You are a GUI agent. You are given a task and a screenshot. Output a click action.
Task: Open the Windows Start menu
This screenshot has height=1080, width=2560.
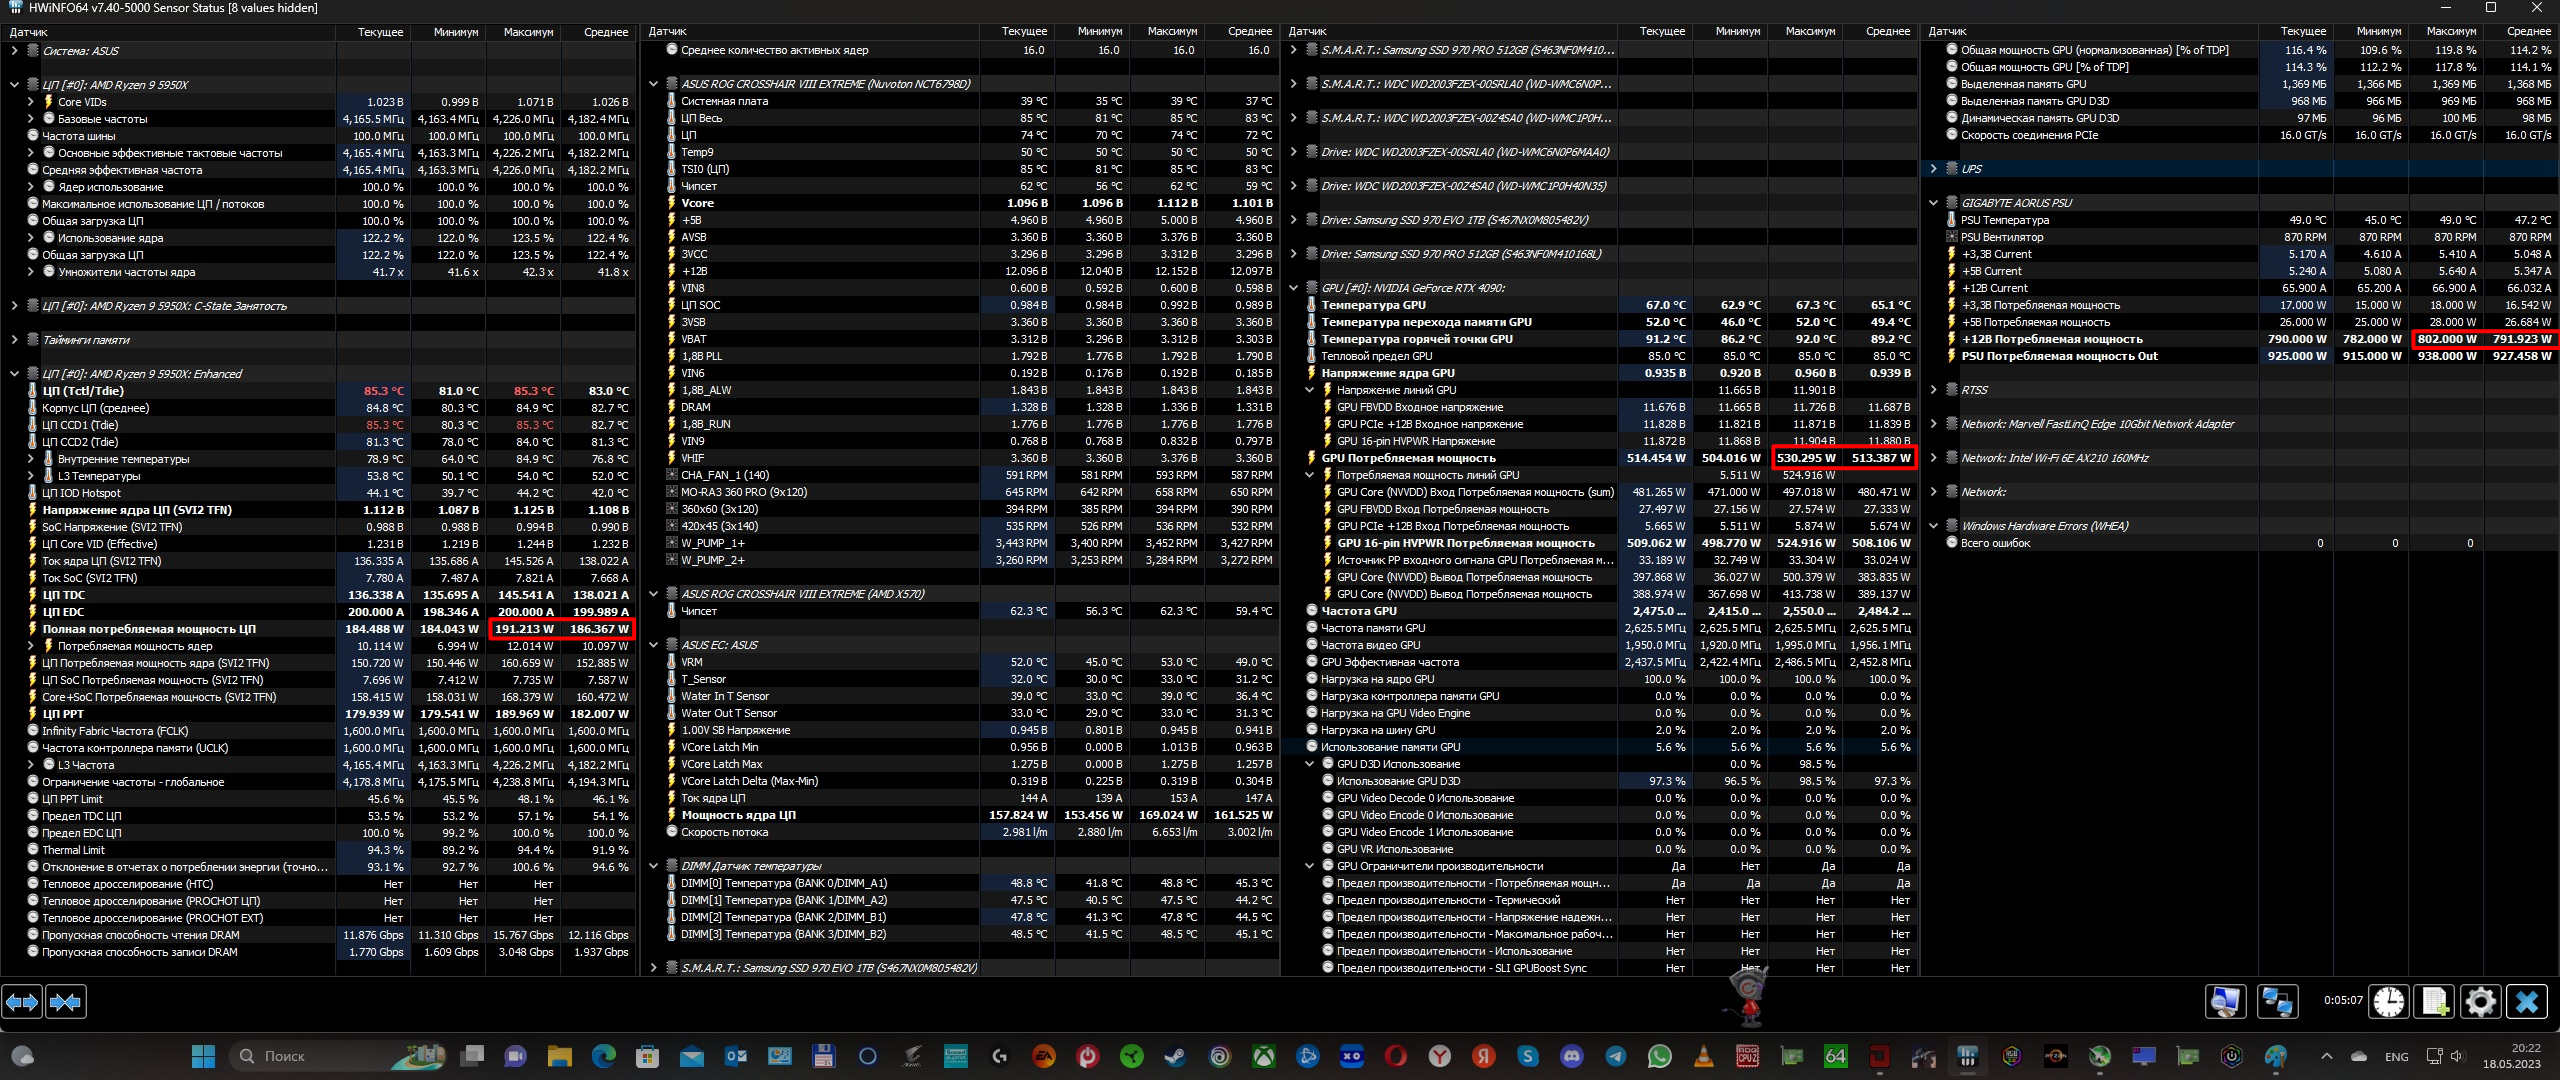(203, 1056)
